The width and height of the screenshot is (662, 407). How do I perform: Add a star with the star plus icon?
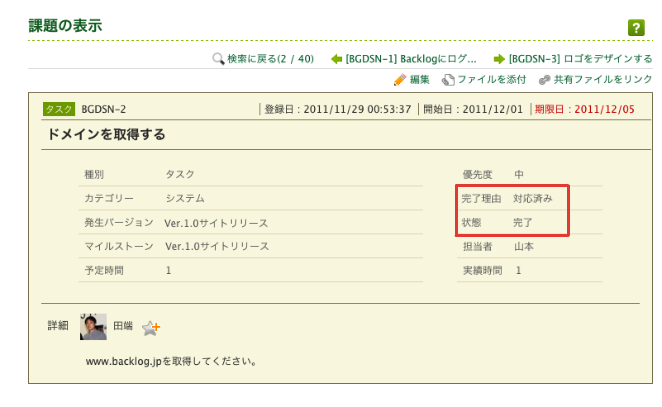click(151, 328)
